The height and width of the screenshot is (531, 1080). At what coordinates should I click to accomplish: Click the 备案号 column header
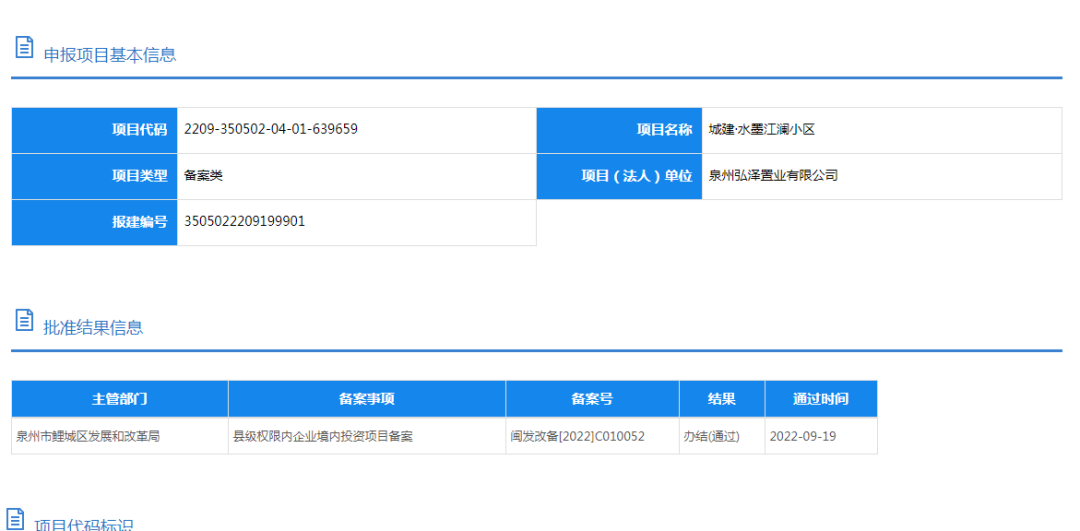592,399
